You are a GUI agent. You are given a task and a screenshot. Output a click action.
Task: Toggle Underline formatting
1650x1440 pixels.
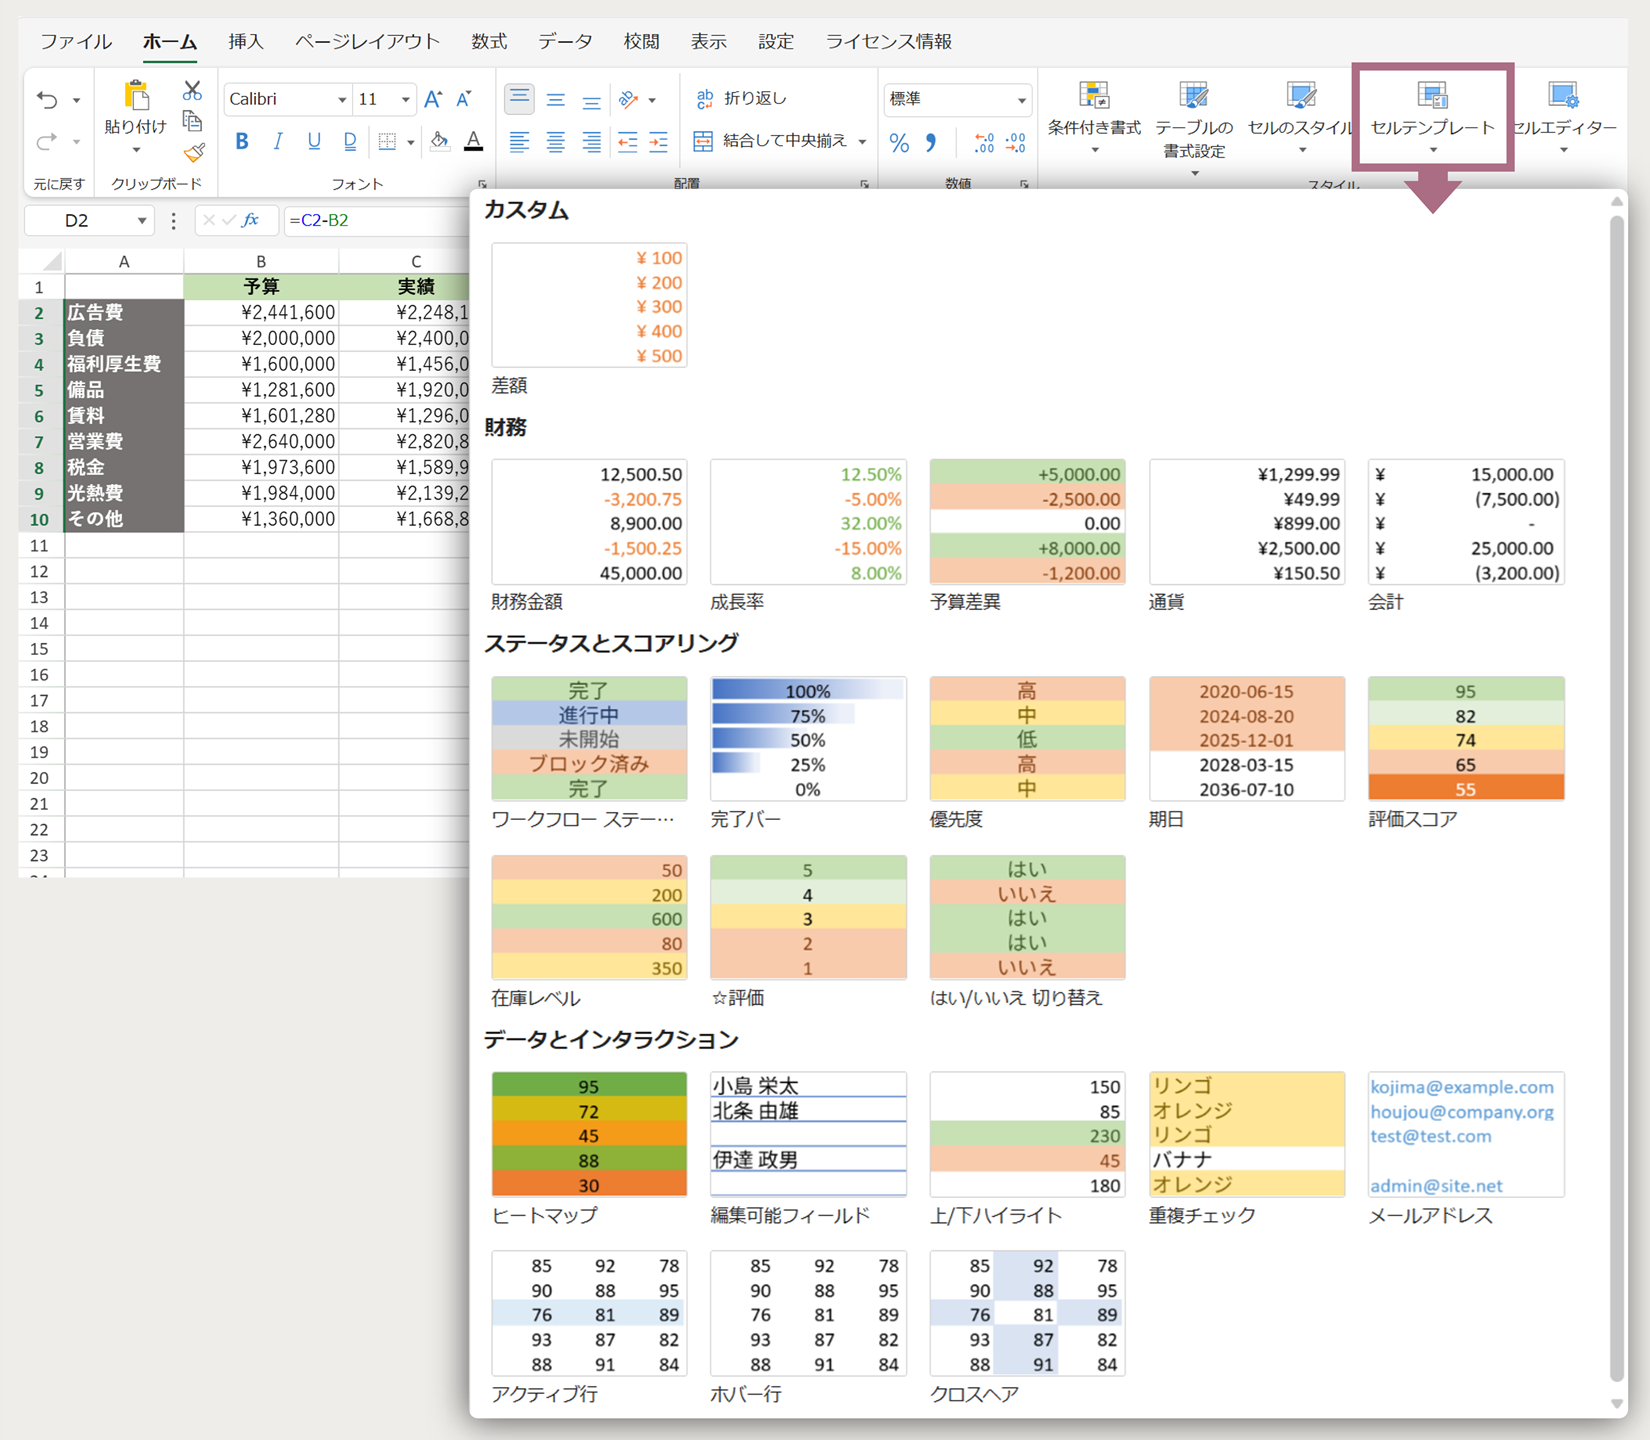click(x=314, y=142)
